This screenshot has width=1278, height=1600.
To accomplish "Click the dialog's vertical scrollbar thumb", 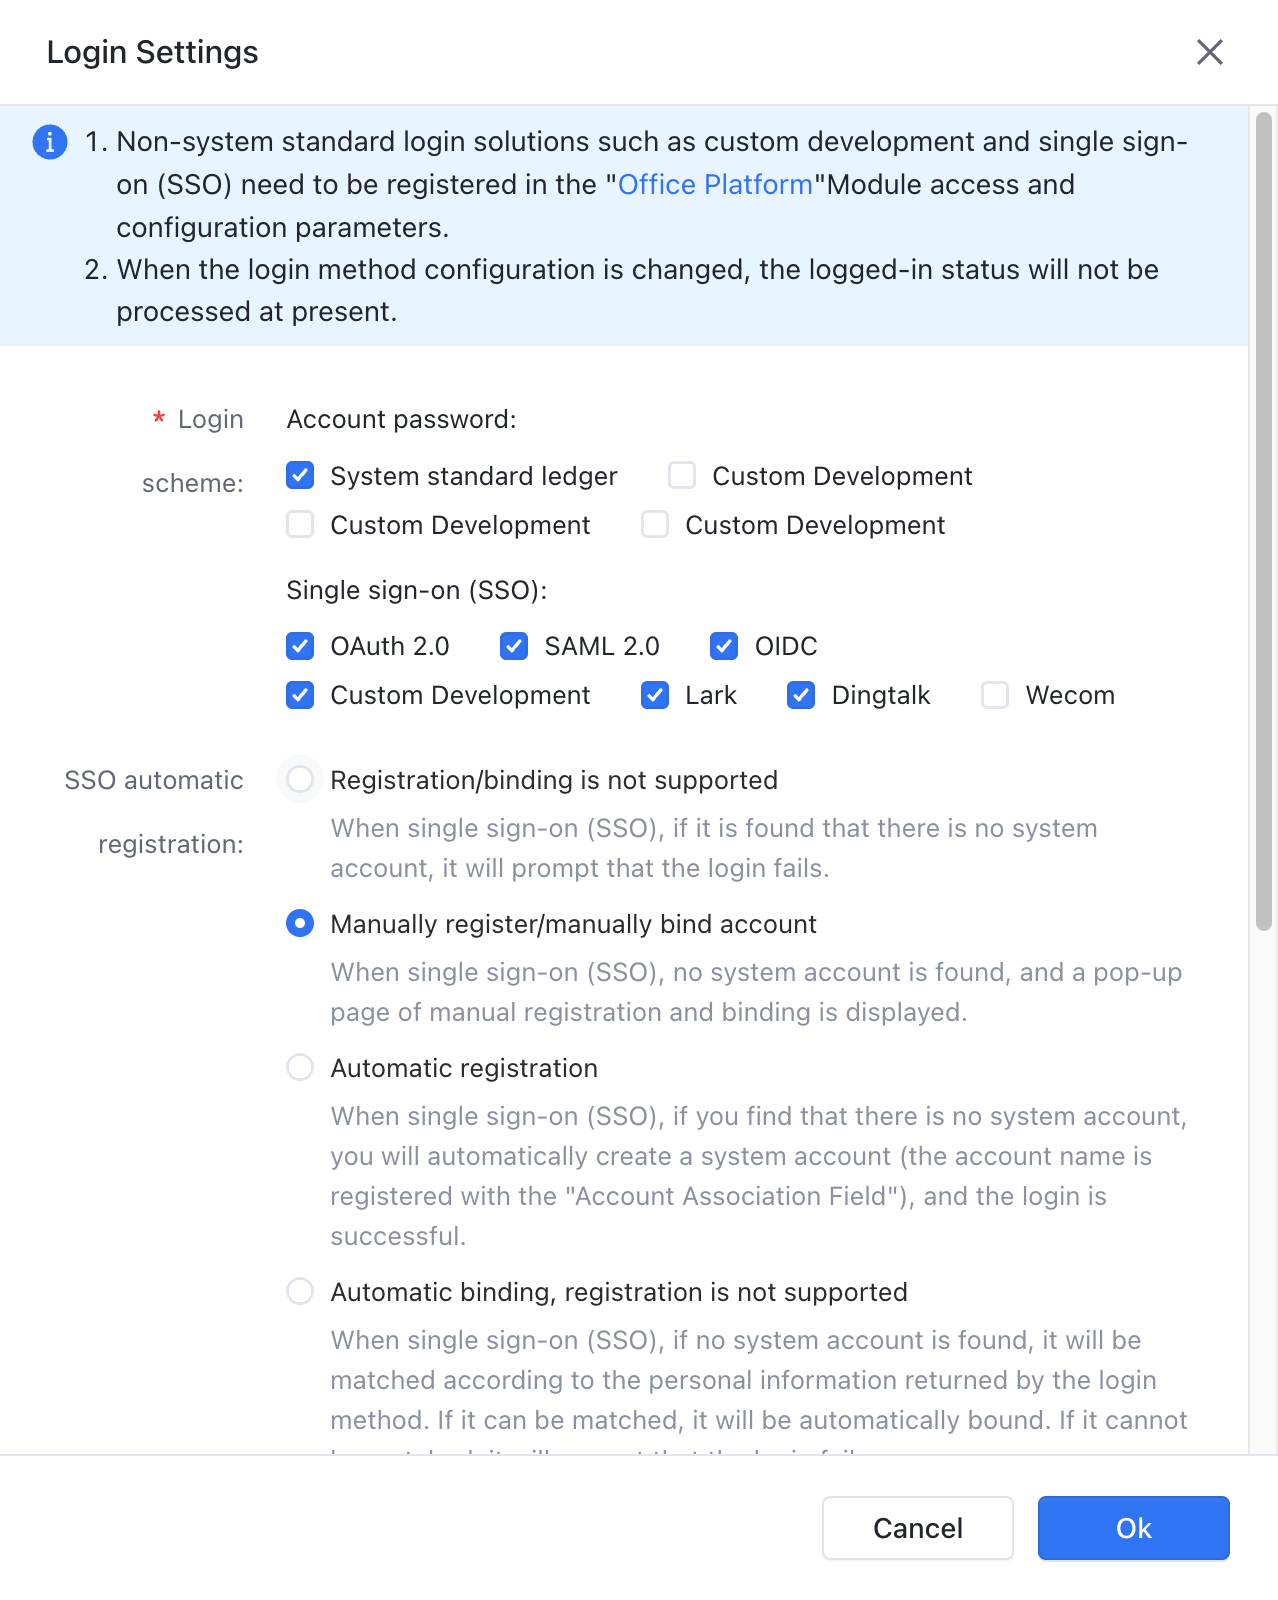I will click(1264, 521).
